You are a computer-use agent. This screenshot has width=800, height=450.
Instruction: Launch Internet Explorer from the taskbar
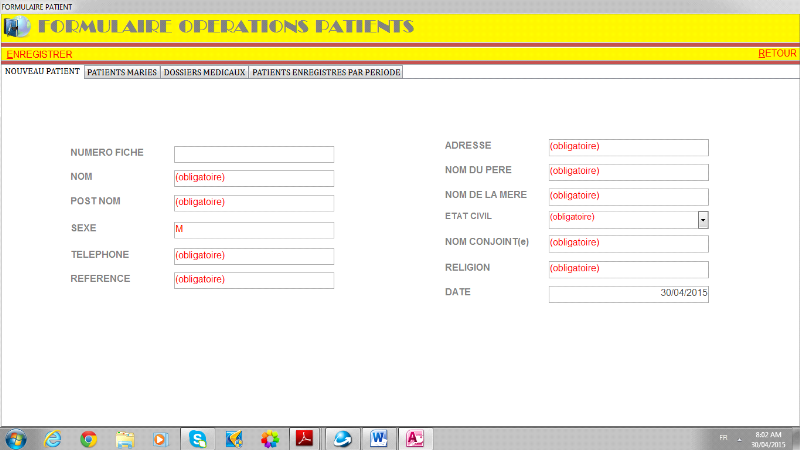[x=53, y=439]
